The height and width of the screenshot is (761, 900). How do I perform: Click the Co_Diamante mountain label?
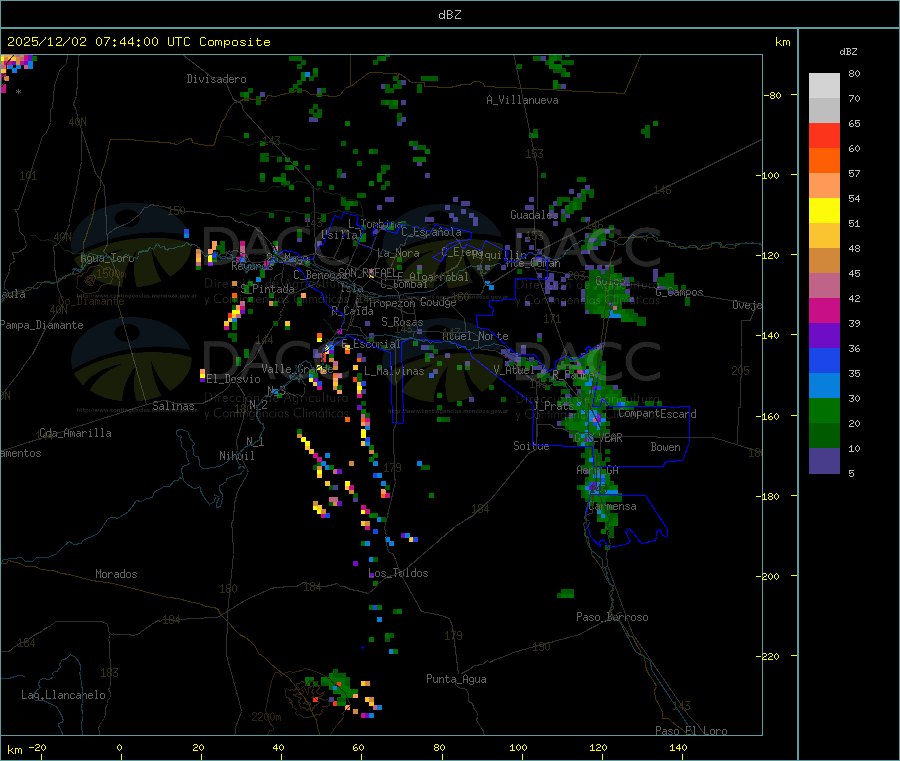tap(91, 301)
